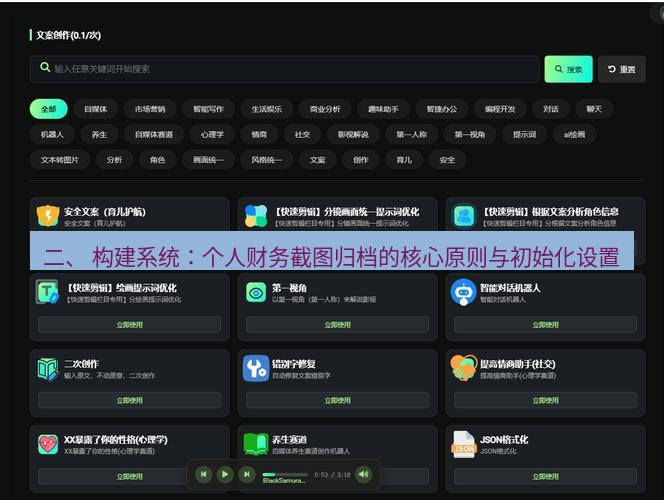This screenshot has height=500, width=664.
Task: Pick the 聊天 tag
Action: (594, 109)
